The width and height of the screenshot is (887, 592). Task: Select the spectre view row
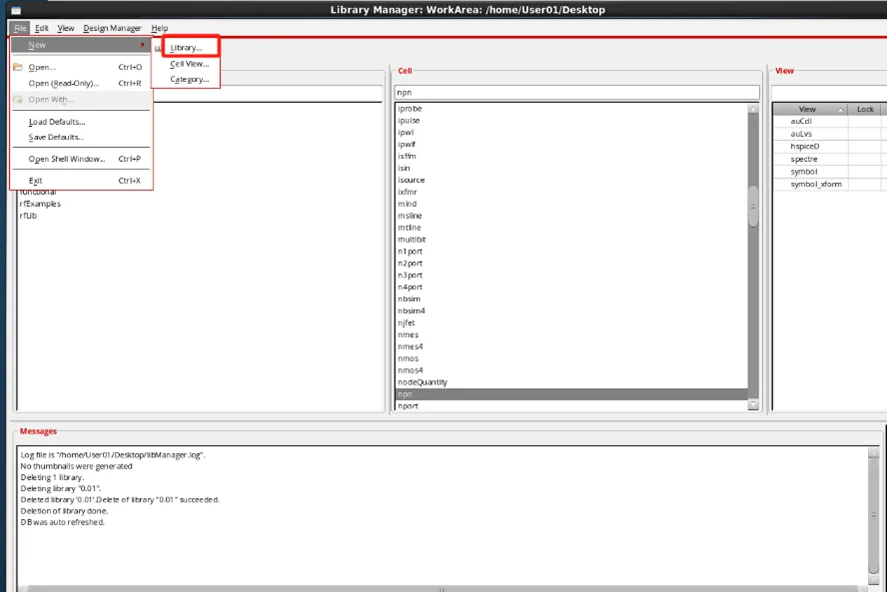pos(804,158)
